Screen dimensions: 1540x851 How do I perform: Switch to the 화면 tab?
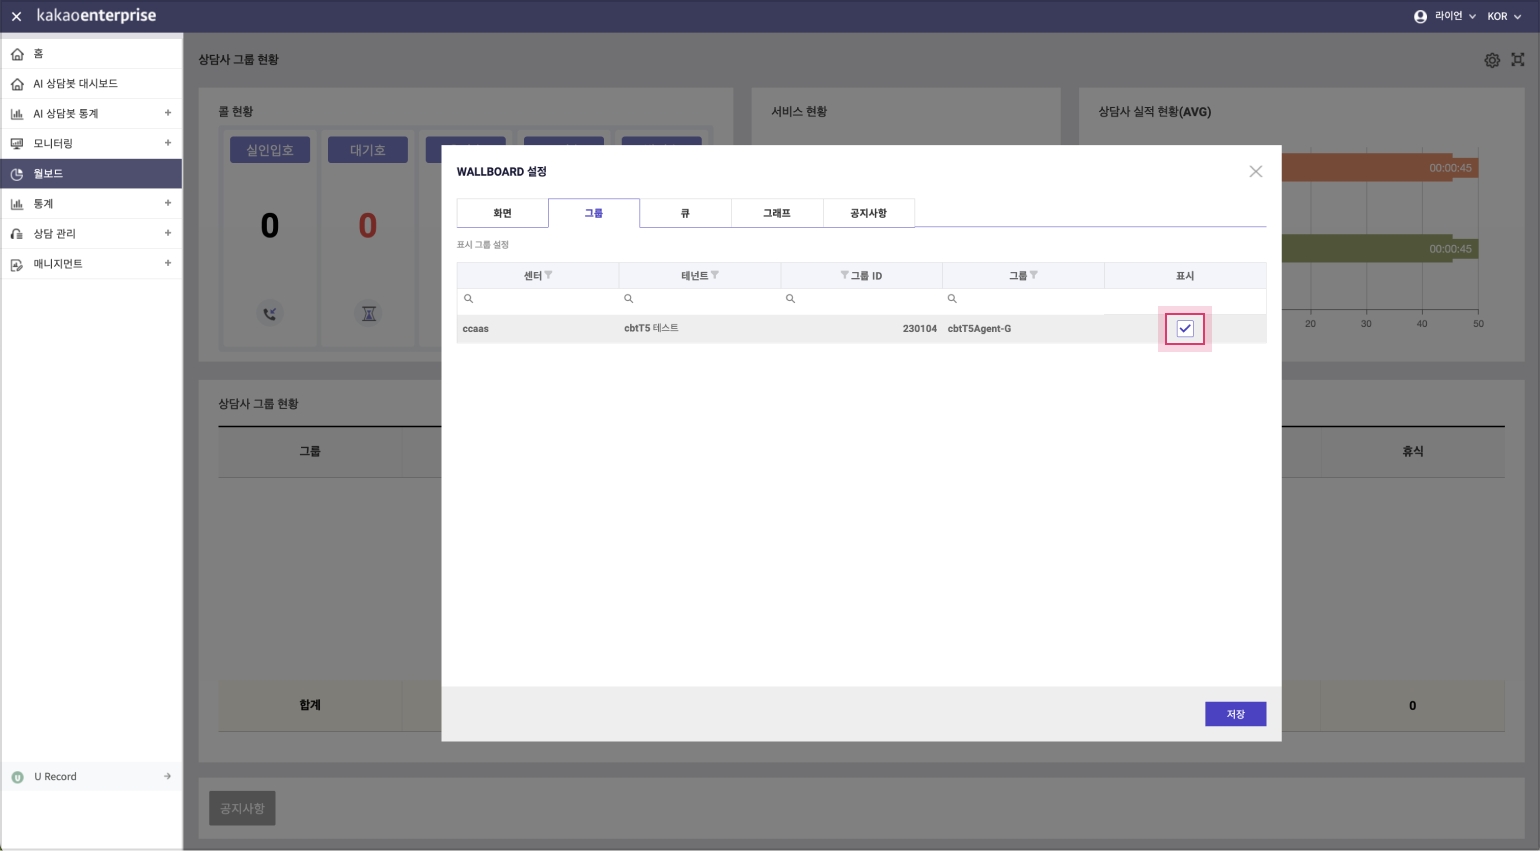click(502, 213)
